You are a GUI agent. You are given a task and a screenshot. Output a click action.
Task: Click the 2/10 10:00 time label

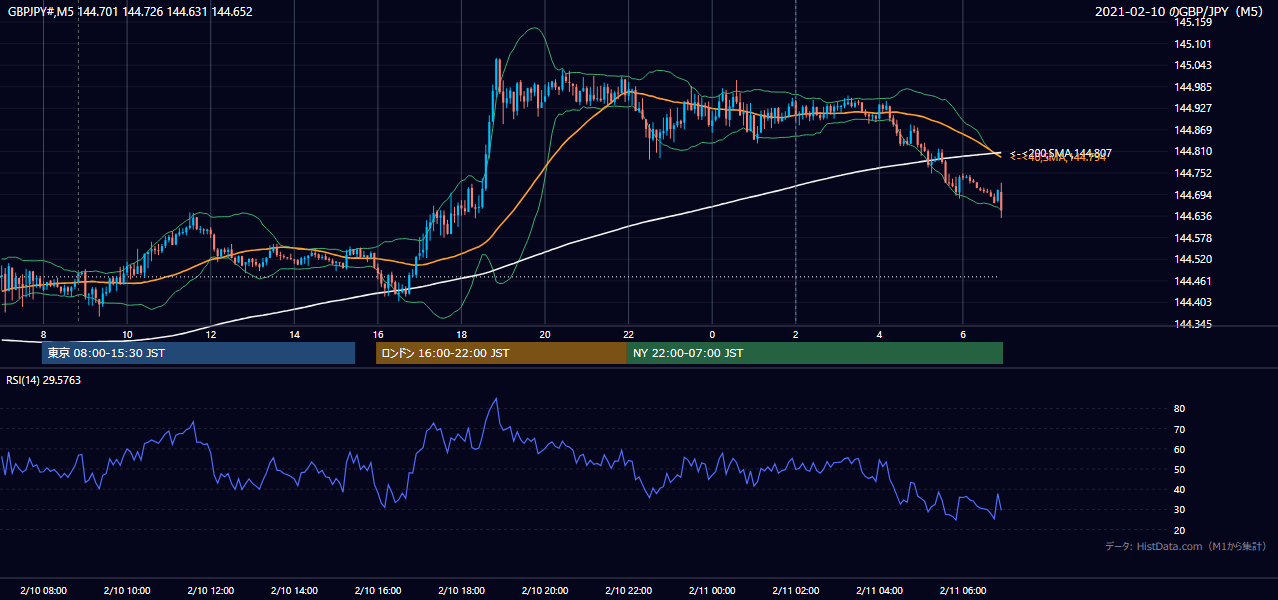(x=126, y=591)
